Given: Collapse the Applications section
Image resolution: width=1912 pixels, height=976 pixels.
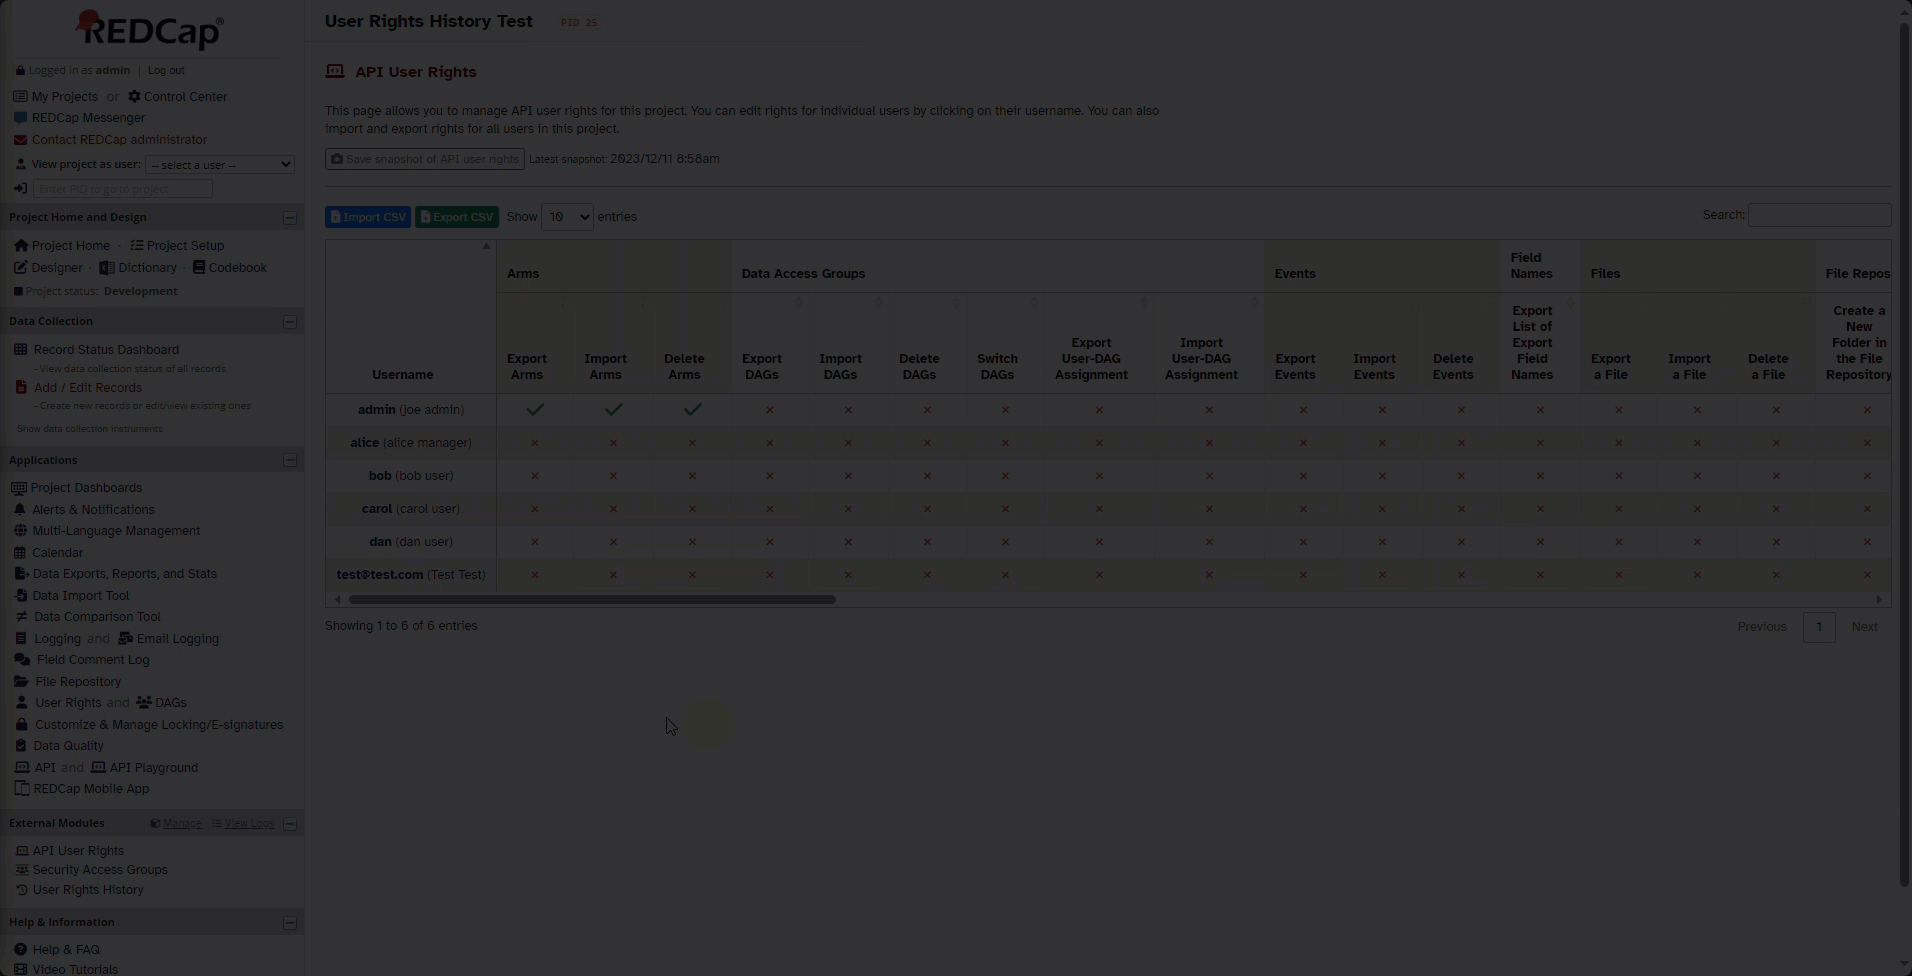Looking at the screenshot, I should pos(290,461).
